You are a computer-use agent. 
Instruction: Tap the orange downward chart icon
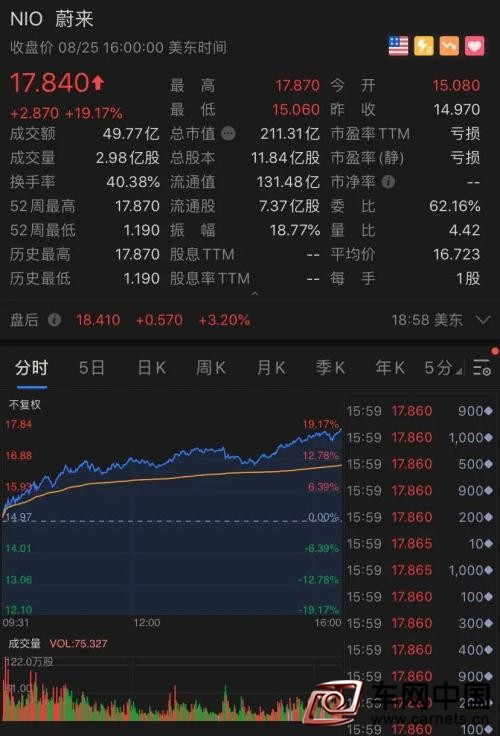[x=449, y=46]
